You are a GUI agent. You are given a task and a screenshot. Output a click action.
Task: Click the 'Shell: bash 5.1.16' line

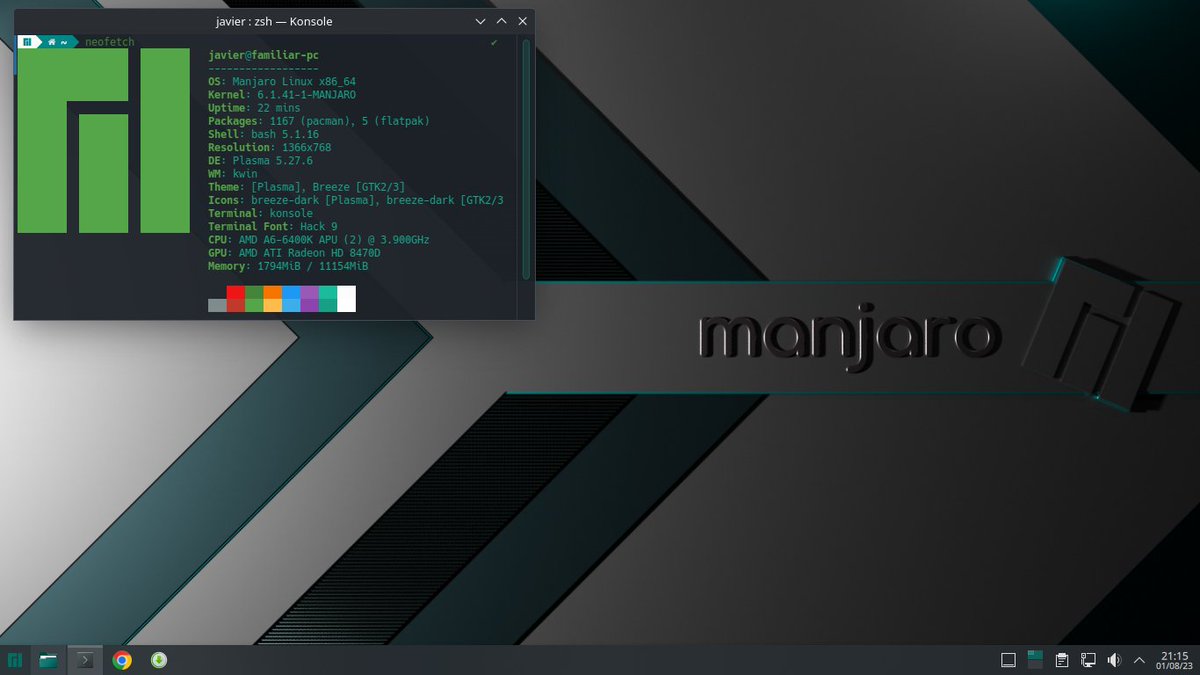pos(264,134)
